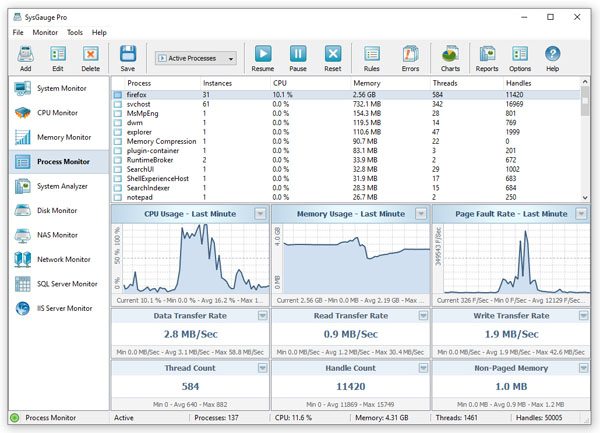The image size is (600, 433).
Task: Select Network Monitor in the sidebar
Action: click(59, 260)
